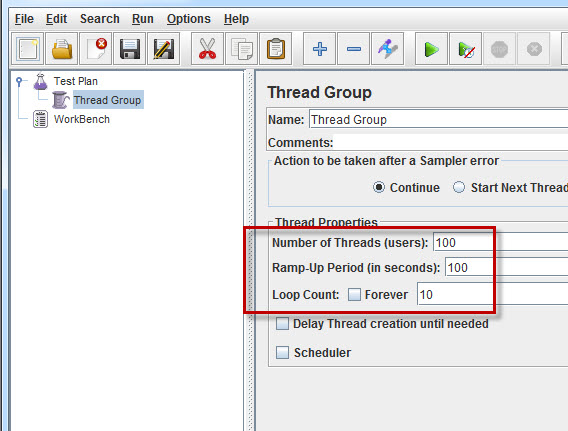Click the Toggle tree wand icon
The height and width of the screenshot is (431, 568).
point(388,49)
